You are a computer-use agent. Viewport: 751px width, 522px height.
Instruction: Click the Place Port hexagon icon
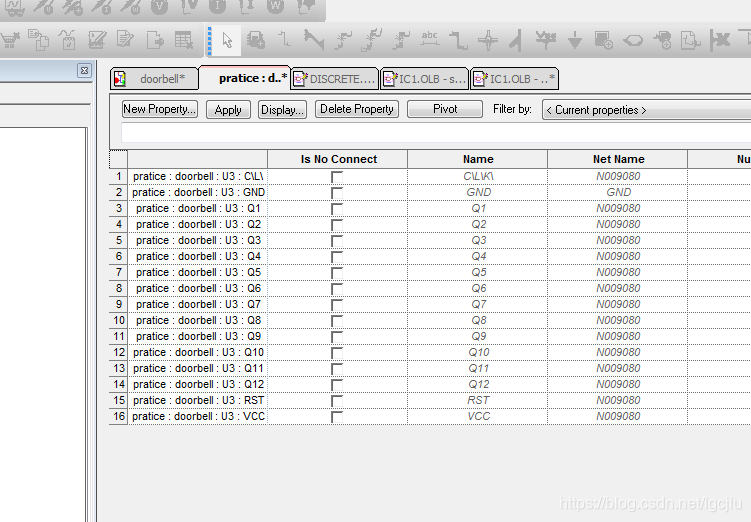633,40
